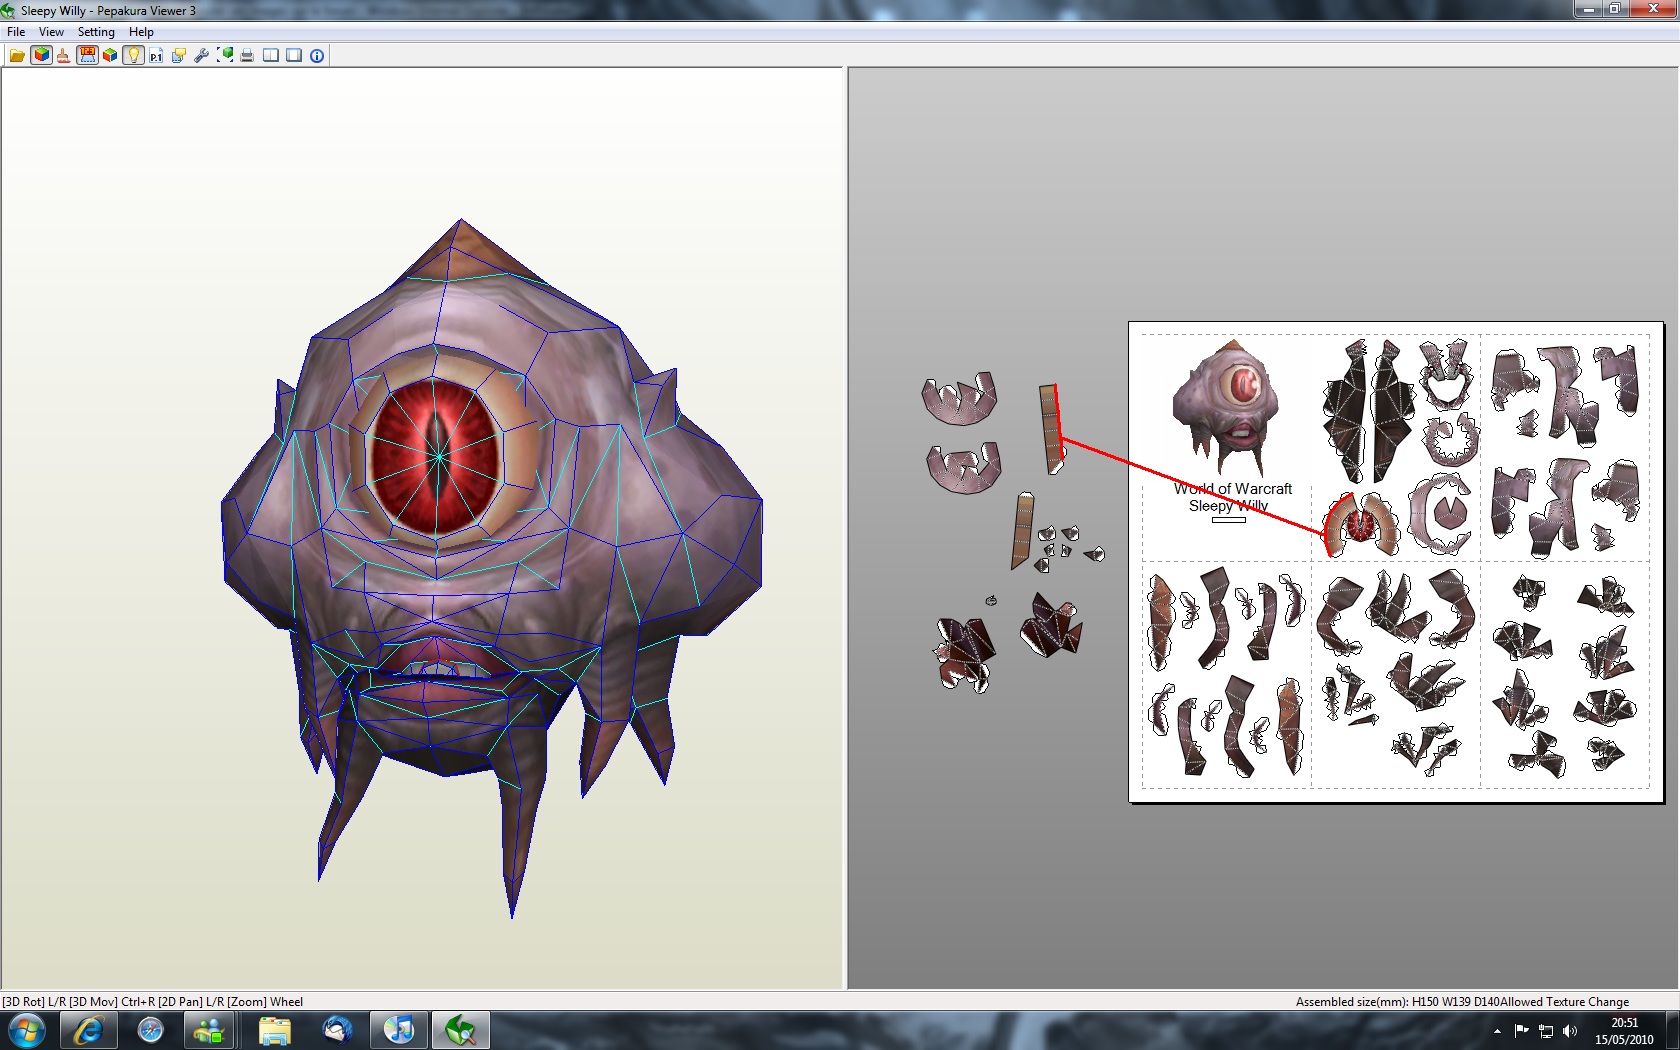Launch Internet Explorer from taskbar
The image size is (1680, 1050).
[x=88, y=1030]
